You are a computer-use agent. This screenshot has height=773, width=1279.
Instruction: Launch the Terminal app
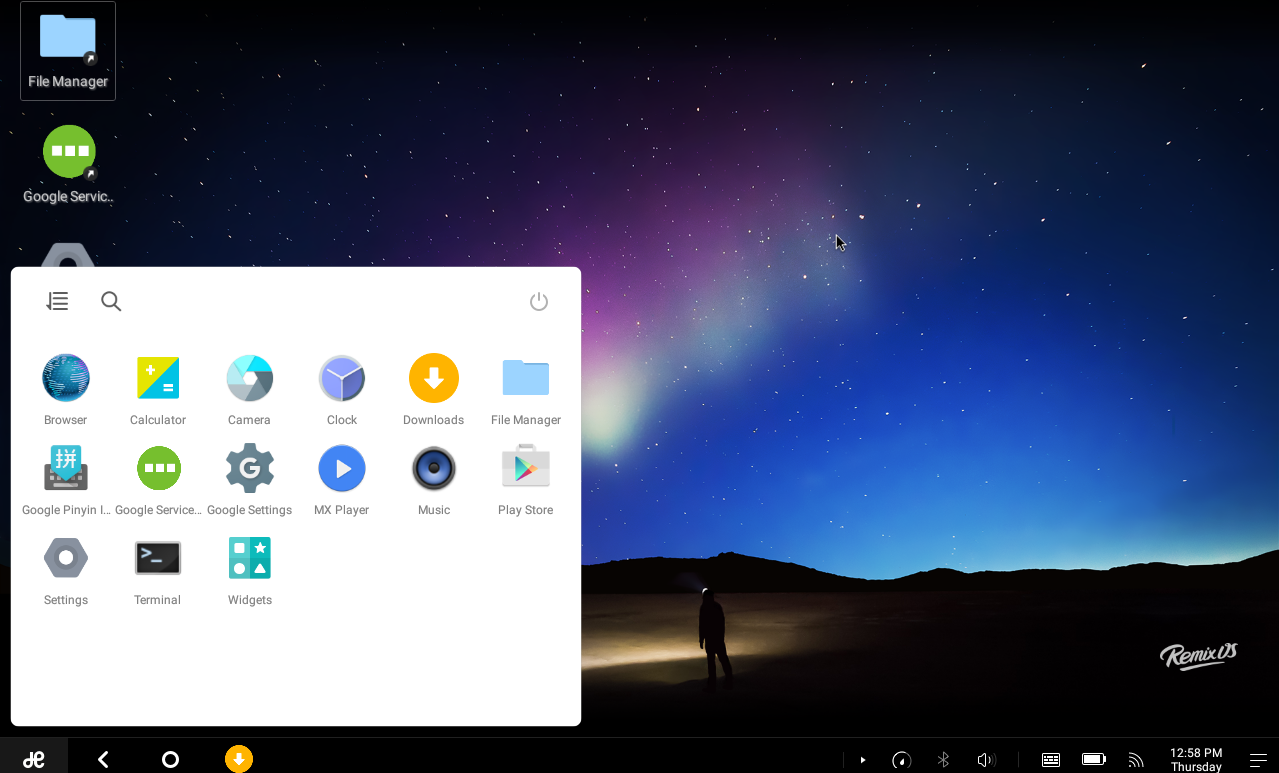click(x=157, y=558)
